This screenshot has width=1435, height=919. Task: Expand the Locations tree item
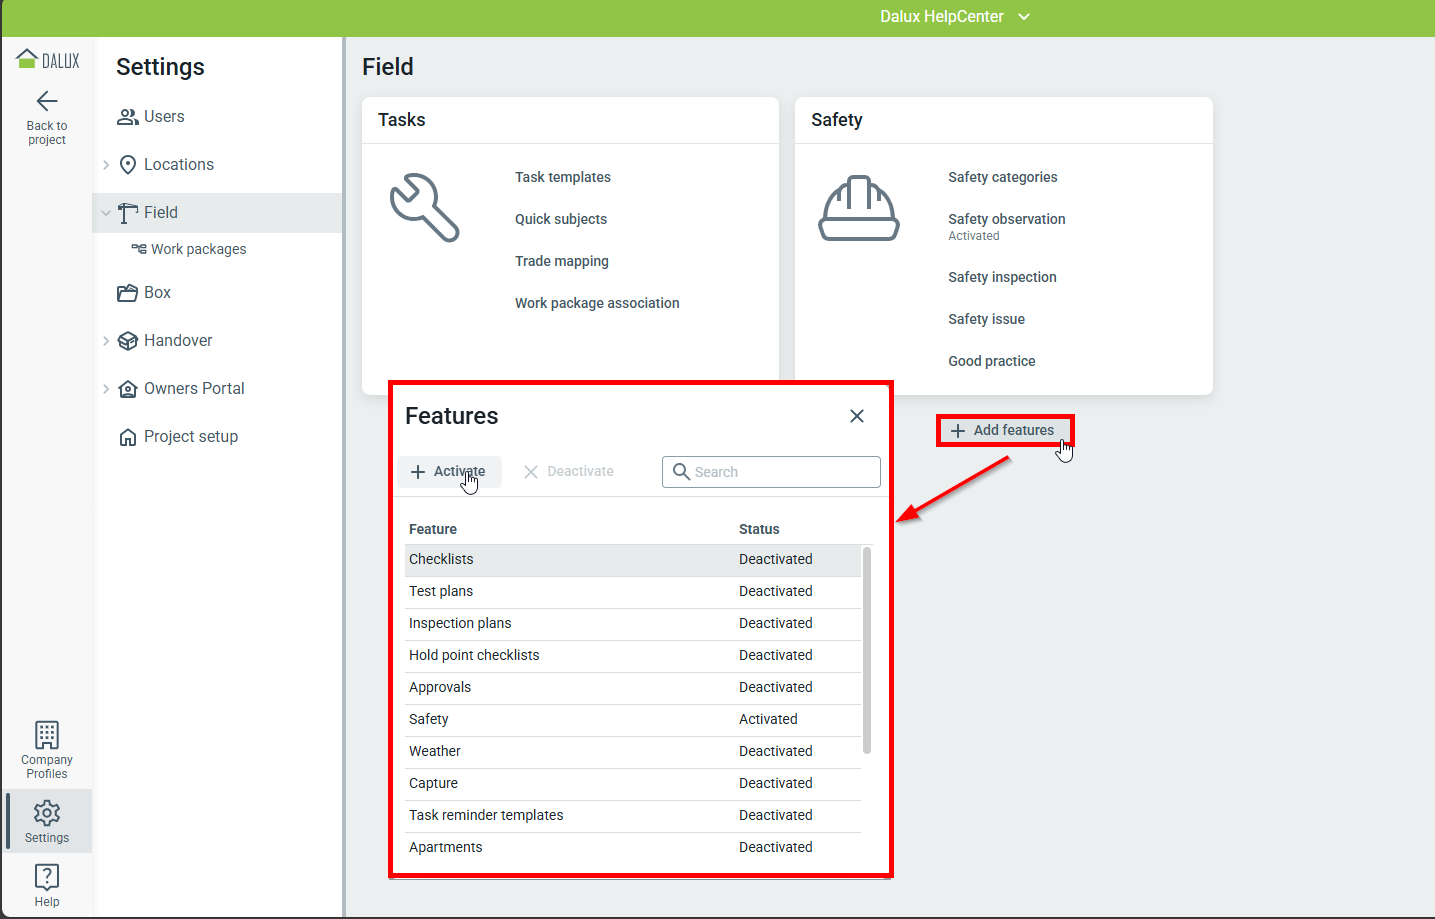point(106,165)
